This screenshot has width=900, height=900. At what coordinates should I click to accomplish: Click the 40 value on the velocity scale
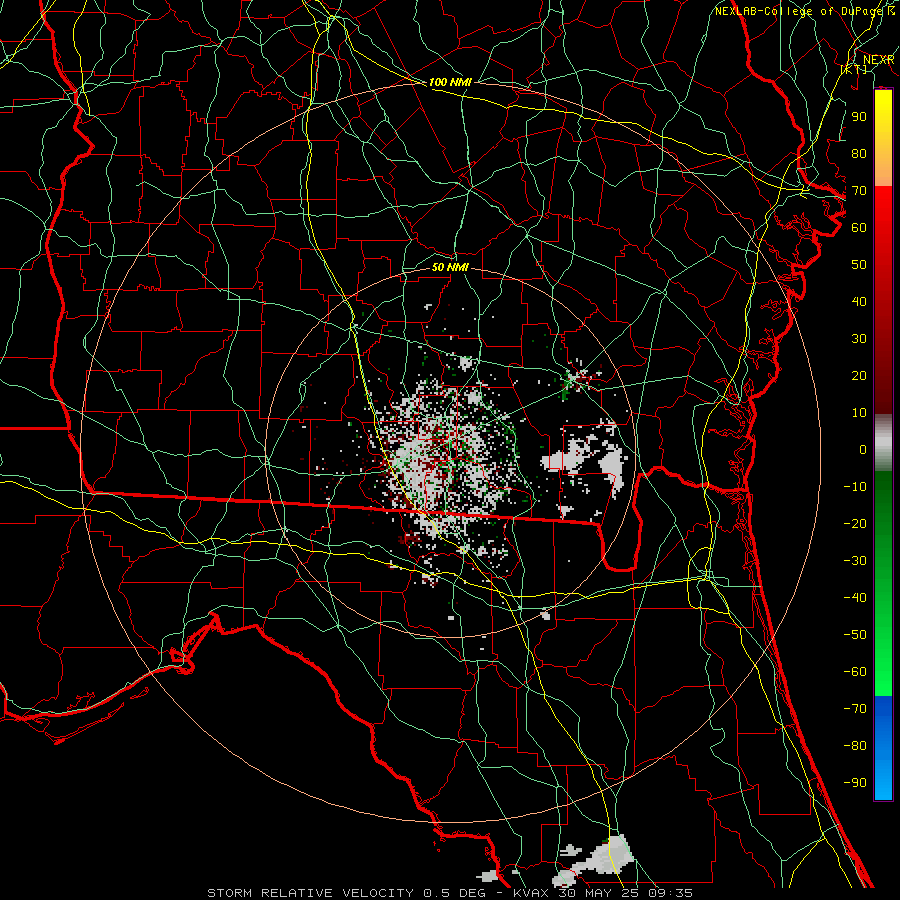tap(859, 302)
